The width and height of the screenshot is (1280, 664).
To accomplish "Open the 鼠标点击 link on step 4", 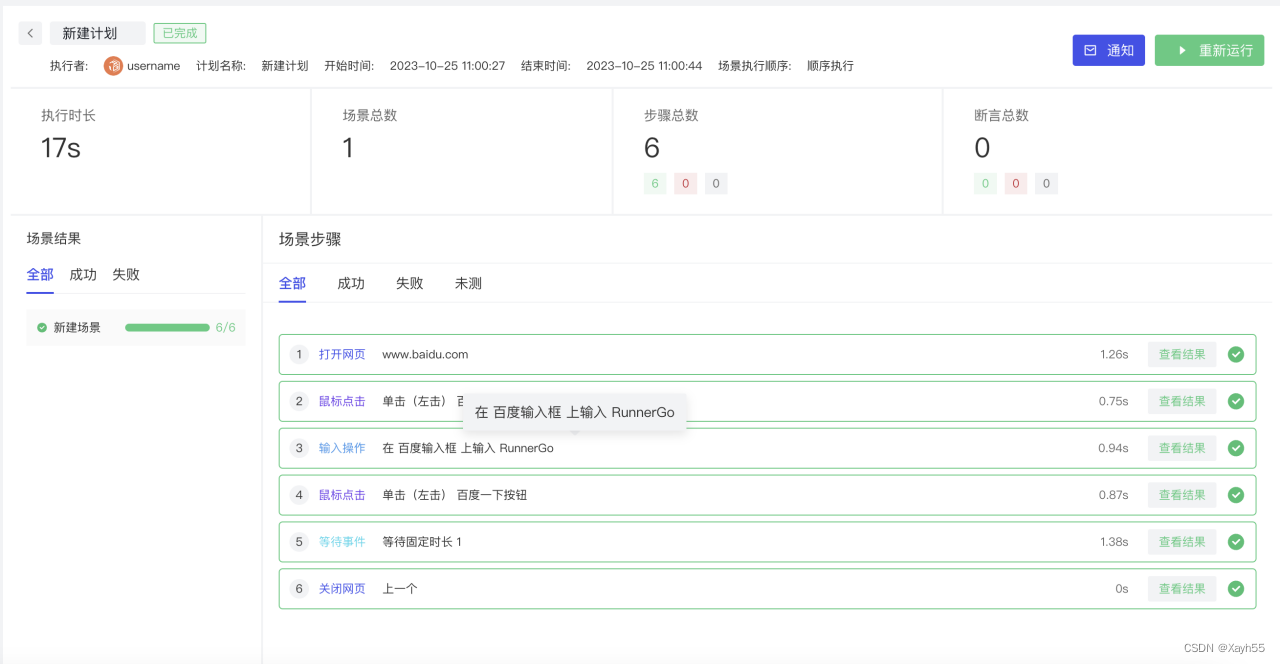I will pyautogui.click(x=343, y=494).
